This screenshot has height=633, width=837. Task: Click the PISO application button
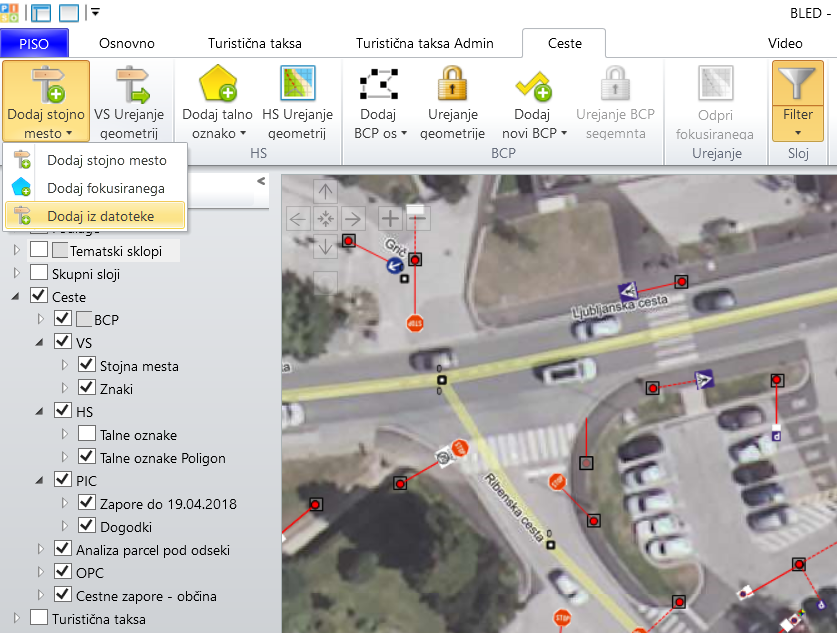coord(34,43)
